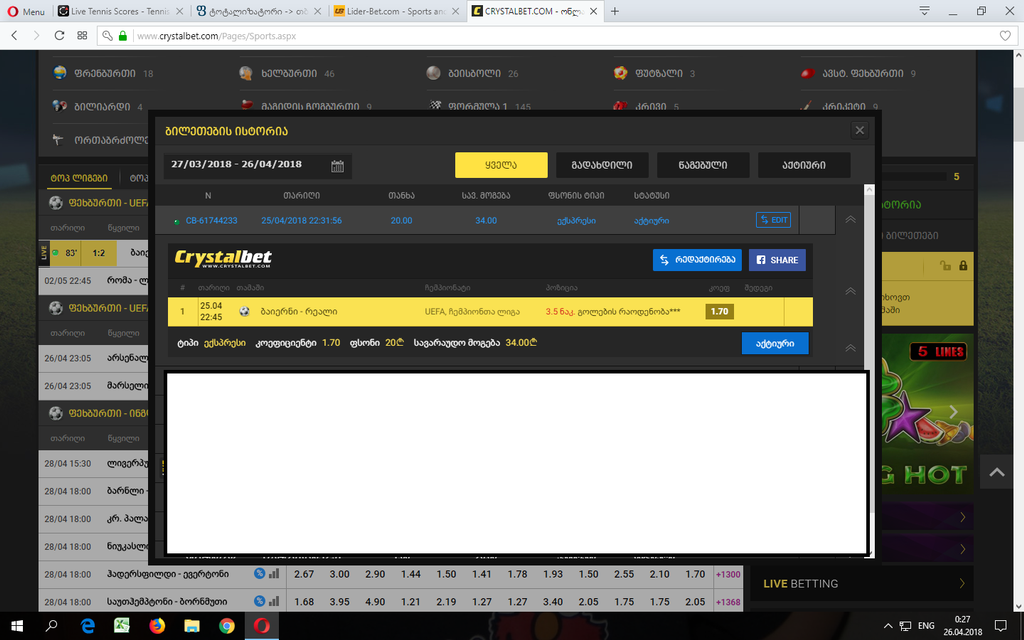Open the ბეისბოლი sport category
Image resolution: width=1024 pixels, height=640 pixels.
[x=474, y=73]
